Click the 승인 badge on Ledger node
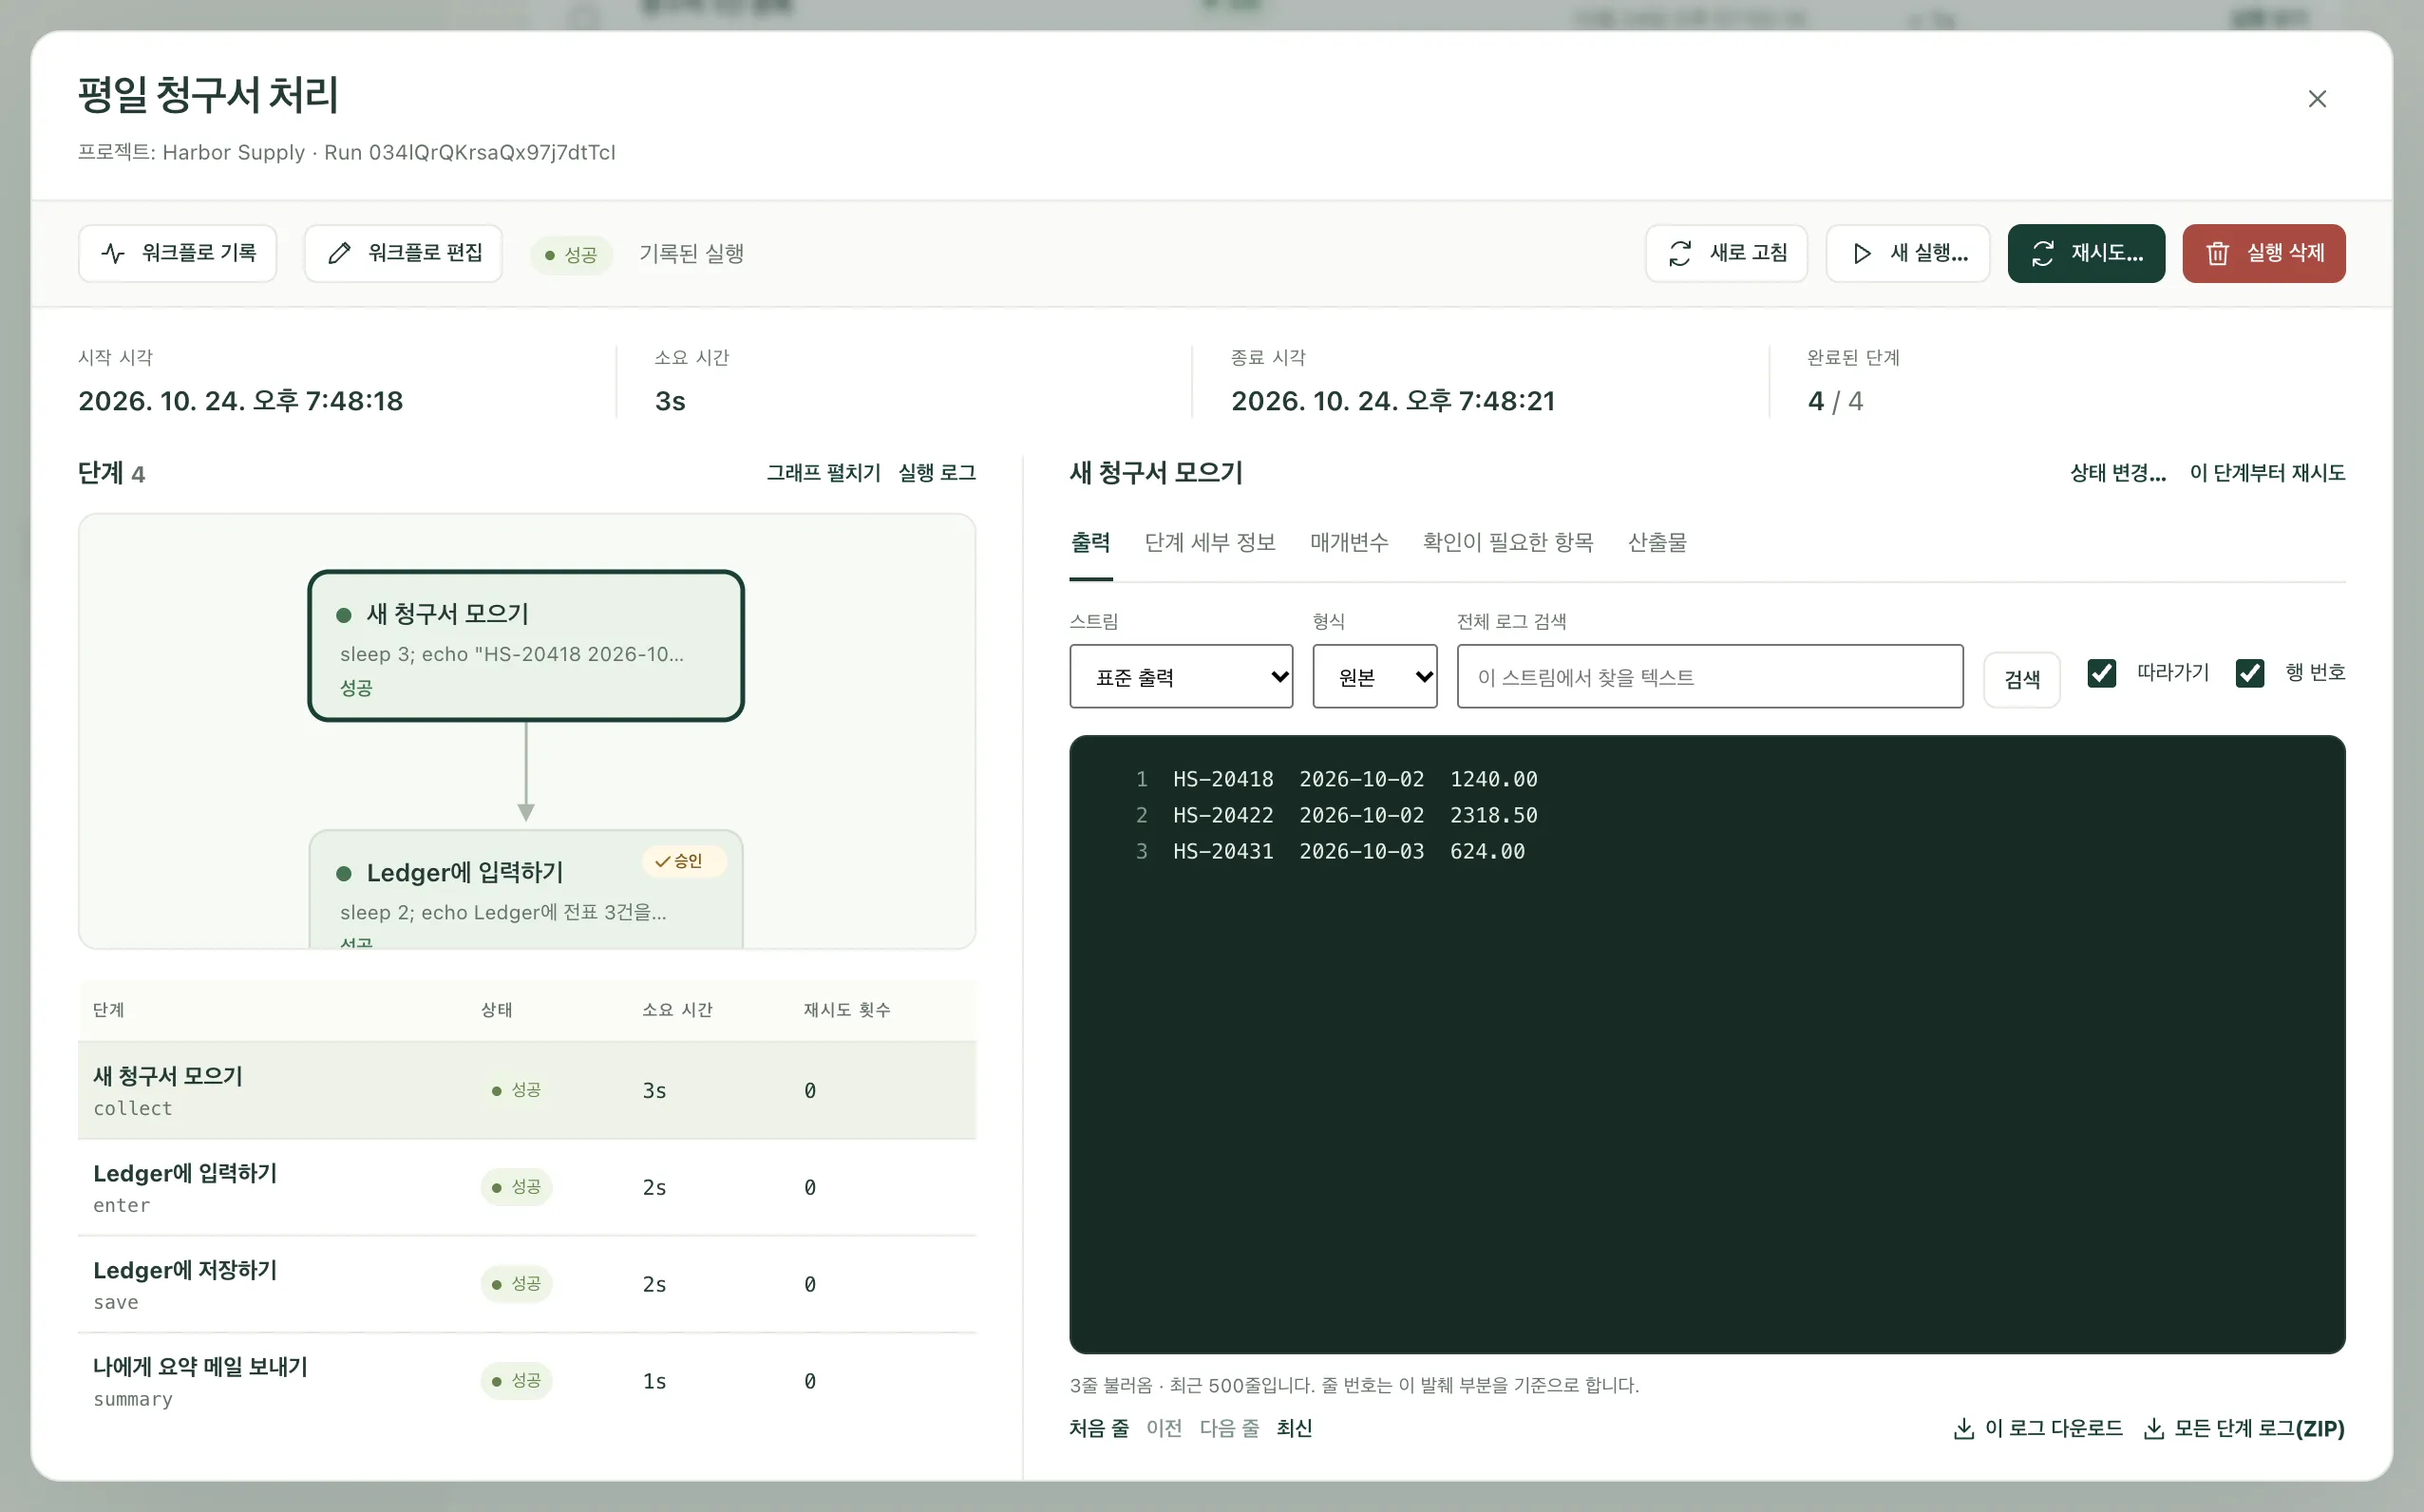The image size is (2424, 1512). 684,861
